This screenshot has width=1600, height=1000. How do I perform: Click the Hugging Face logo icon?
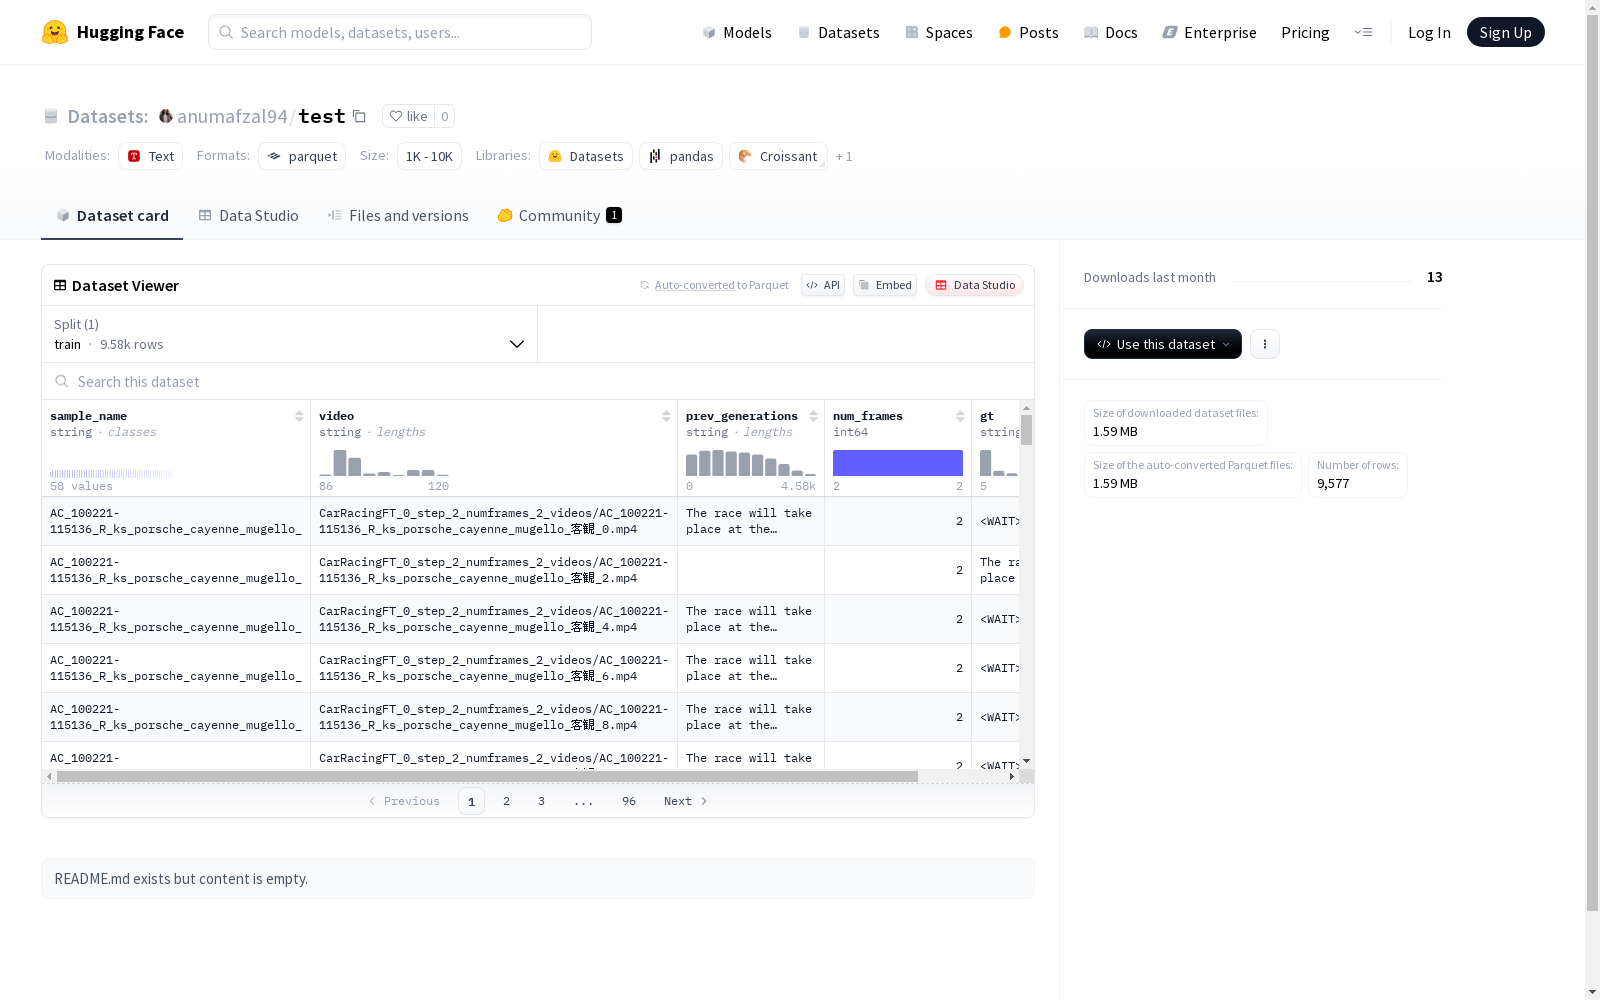(x=55, y=32)
